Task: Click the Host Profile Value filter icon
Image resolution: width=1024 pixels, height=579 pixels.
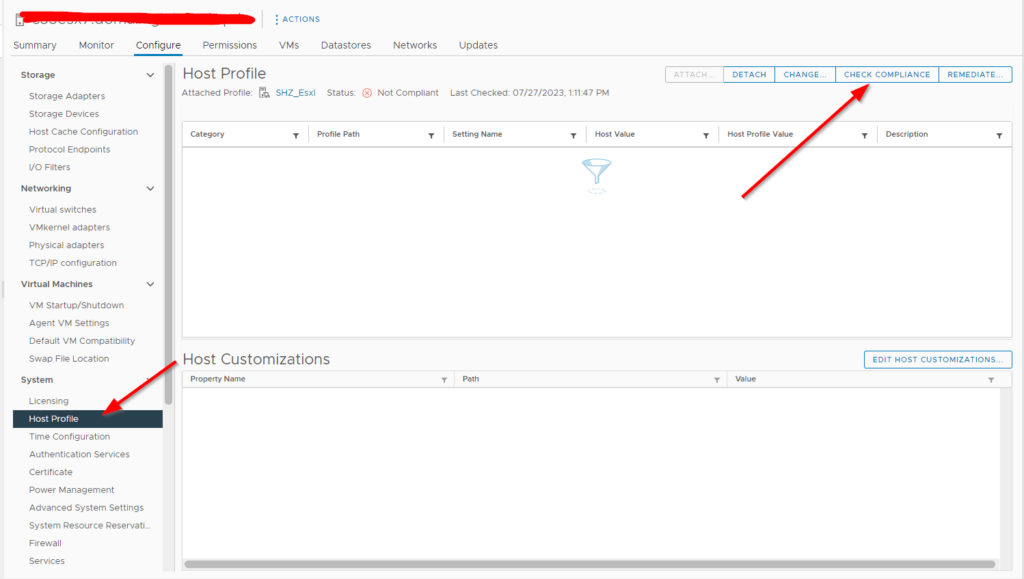Action: pyautogui.click(x=865, y=136)
